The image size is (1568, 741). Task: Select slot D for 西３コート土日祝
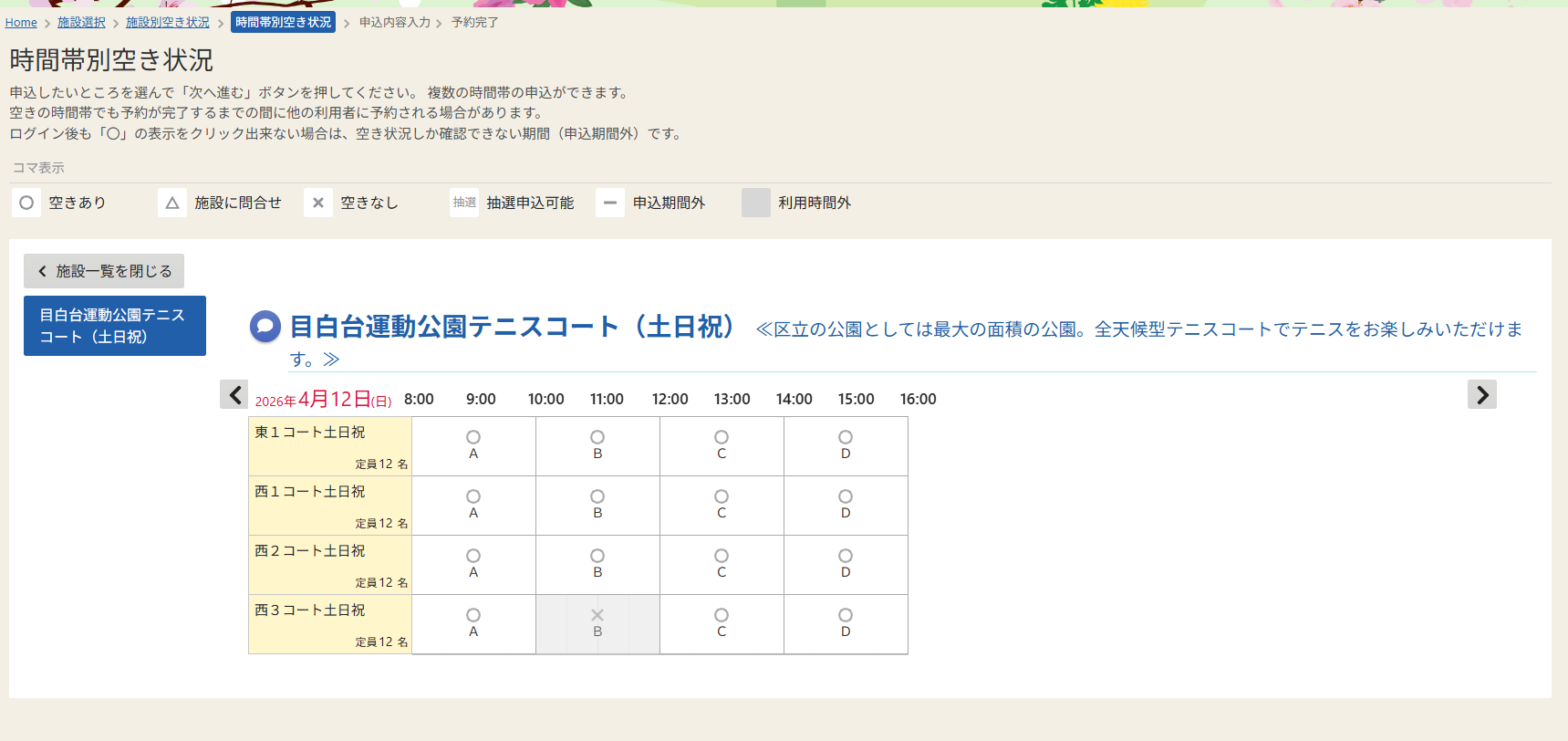point(845,623)
